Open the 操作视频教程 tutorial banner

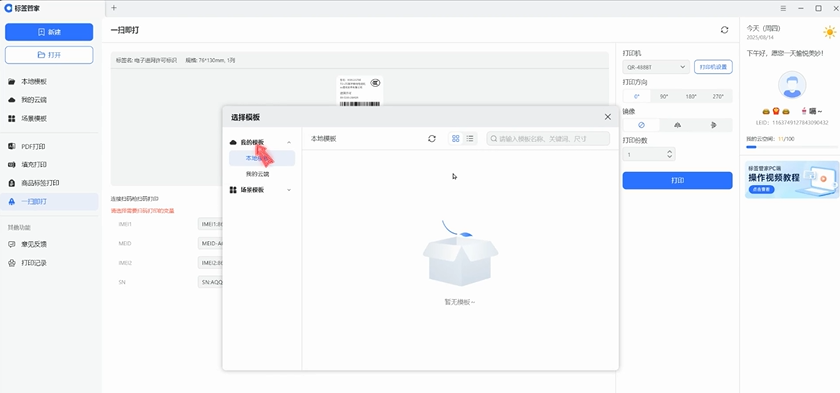[x=792, y=179]
